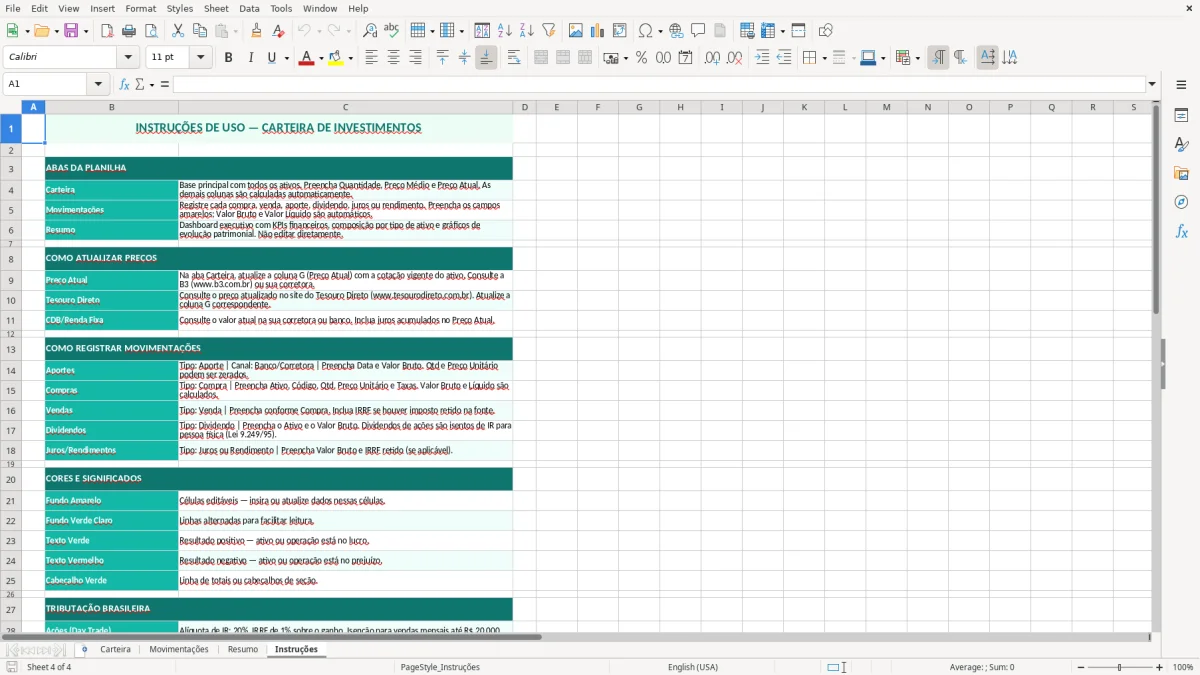Sort descending Z to A
Screen dimensions: 1200x675
[526, 31]
